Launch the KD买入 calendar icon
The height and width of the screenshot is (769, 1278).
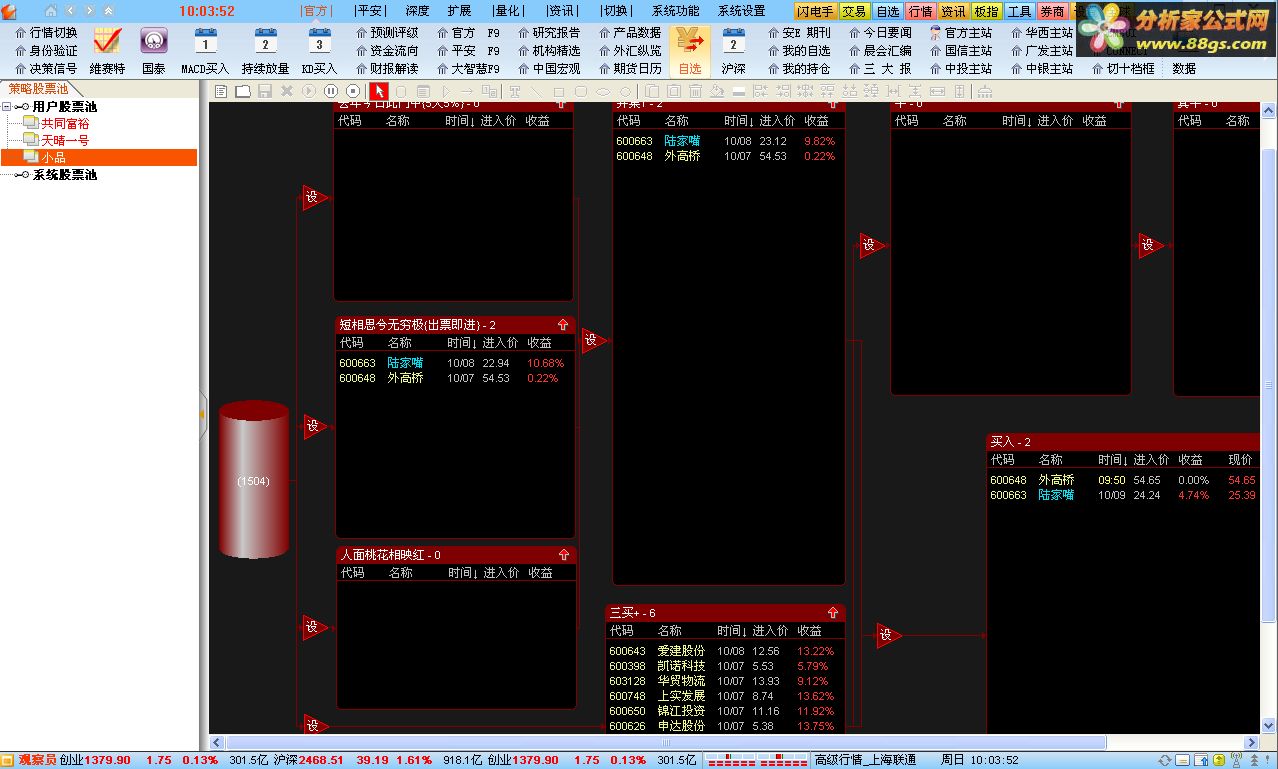[x=319, y=41]
